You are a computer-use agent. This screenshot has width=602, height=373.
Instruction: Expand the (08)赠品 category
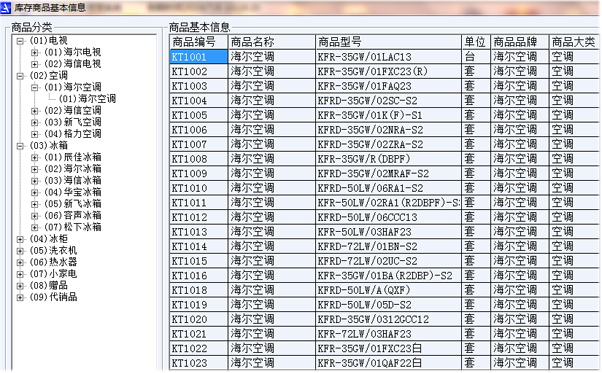tap(20, 286)
